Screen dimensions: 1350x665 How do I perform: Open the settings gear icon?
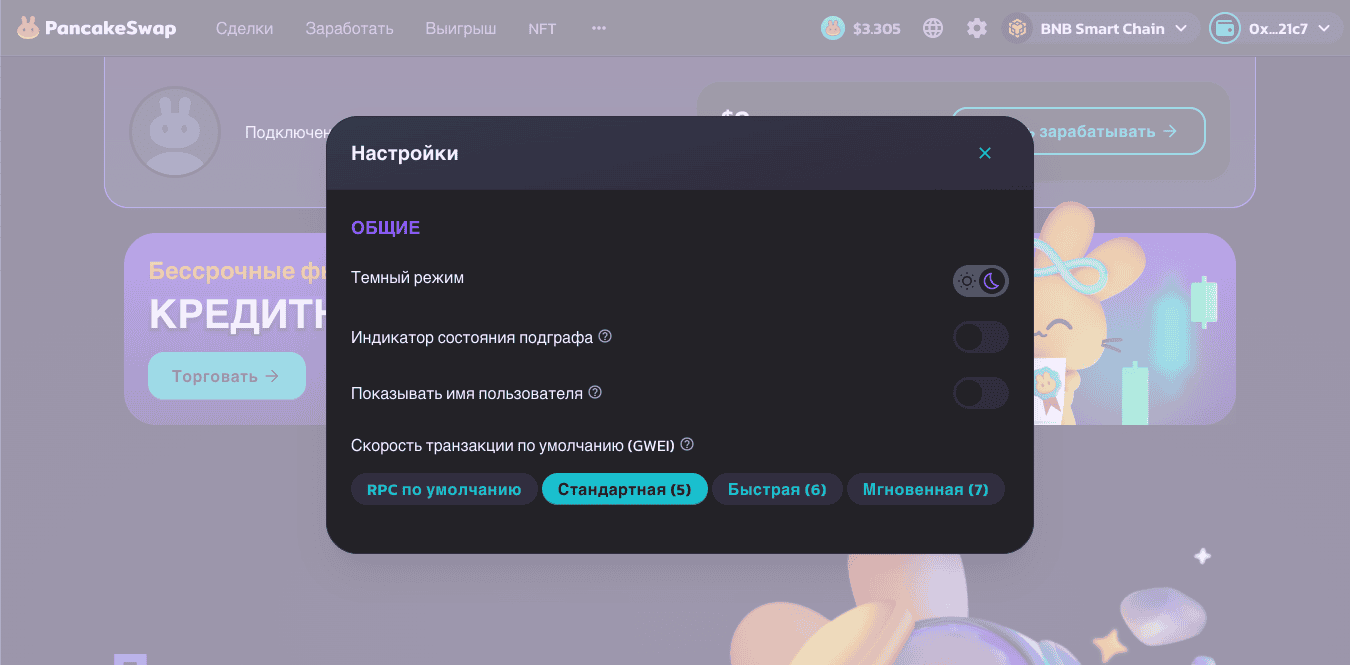point(977,28)
